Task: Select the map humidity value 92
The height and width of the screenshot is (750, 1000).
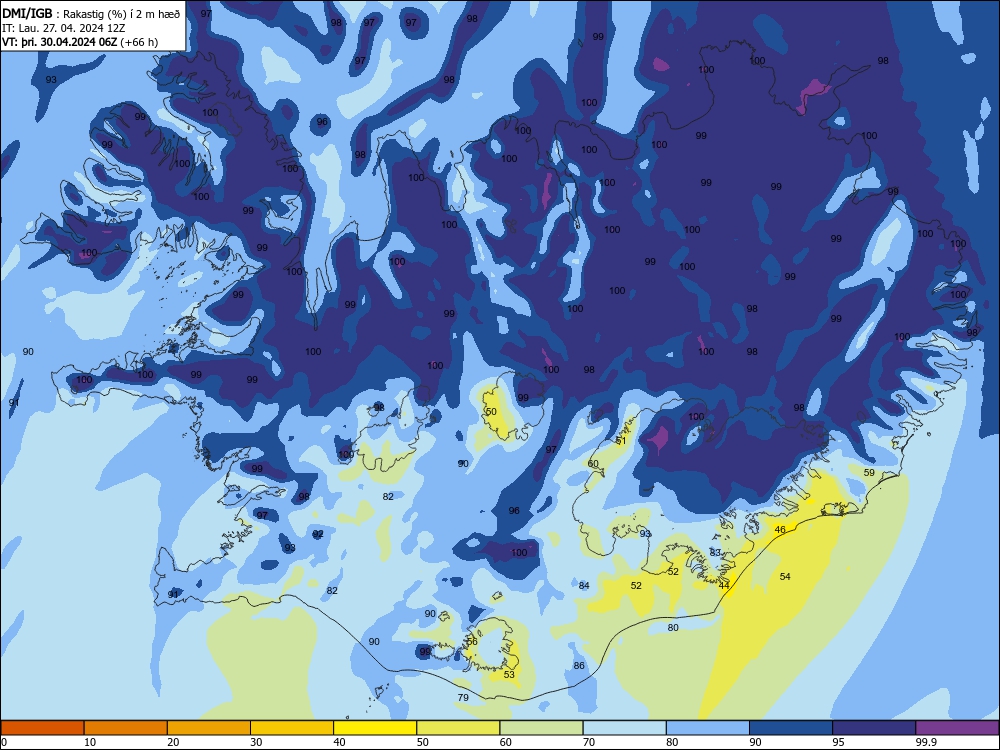Action: tap(318, 534)
